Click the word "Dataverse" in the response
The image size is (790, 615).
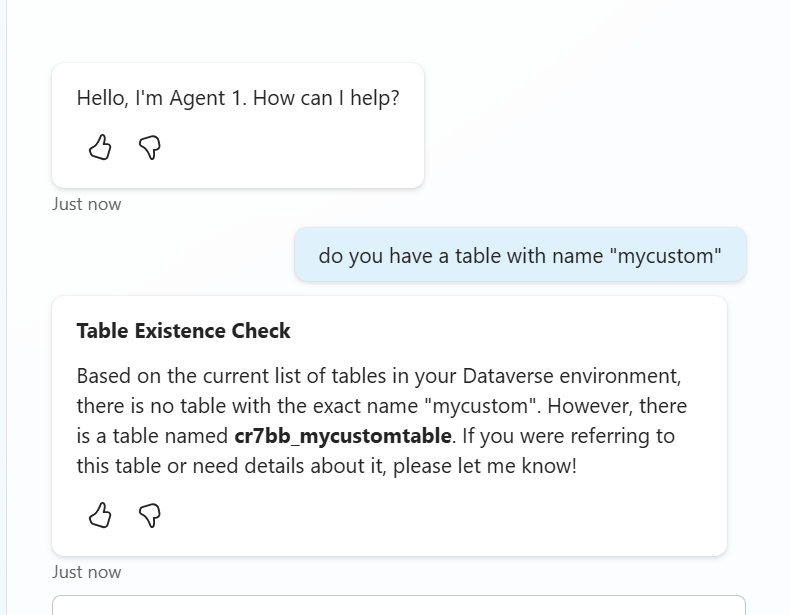click(507, 377)
